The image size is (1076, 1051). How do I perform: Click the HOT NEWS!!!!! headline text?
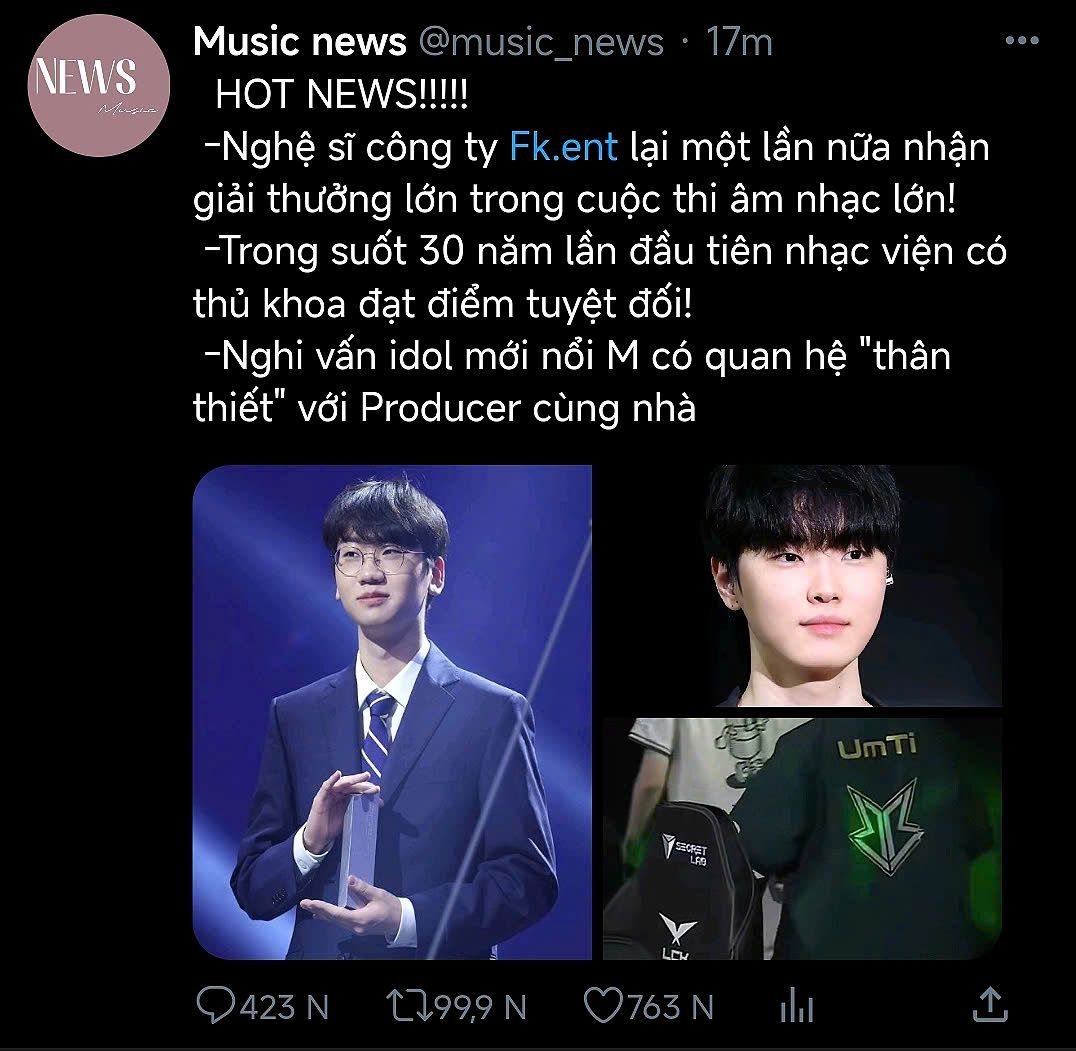[x=342, y=94]
